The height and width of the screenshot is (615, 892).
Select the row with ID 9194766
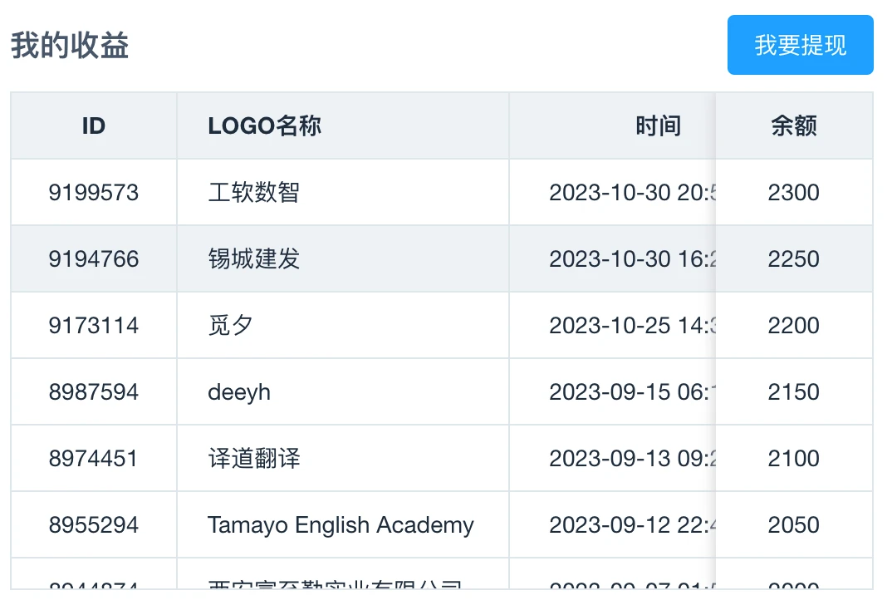pos(94,259)
